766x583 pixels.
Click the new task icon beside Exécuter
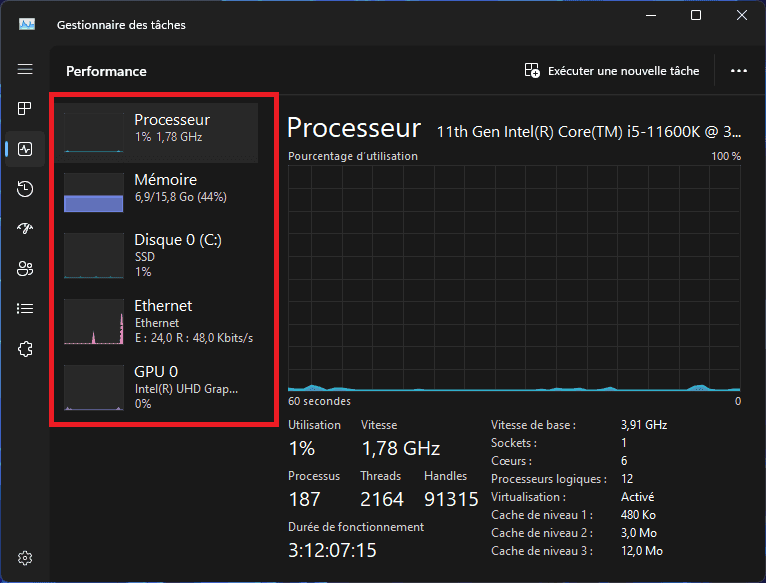[x=532, y=70]
